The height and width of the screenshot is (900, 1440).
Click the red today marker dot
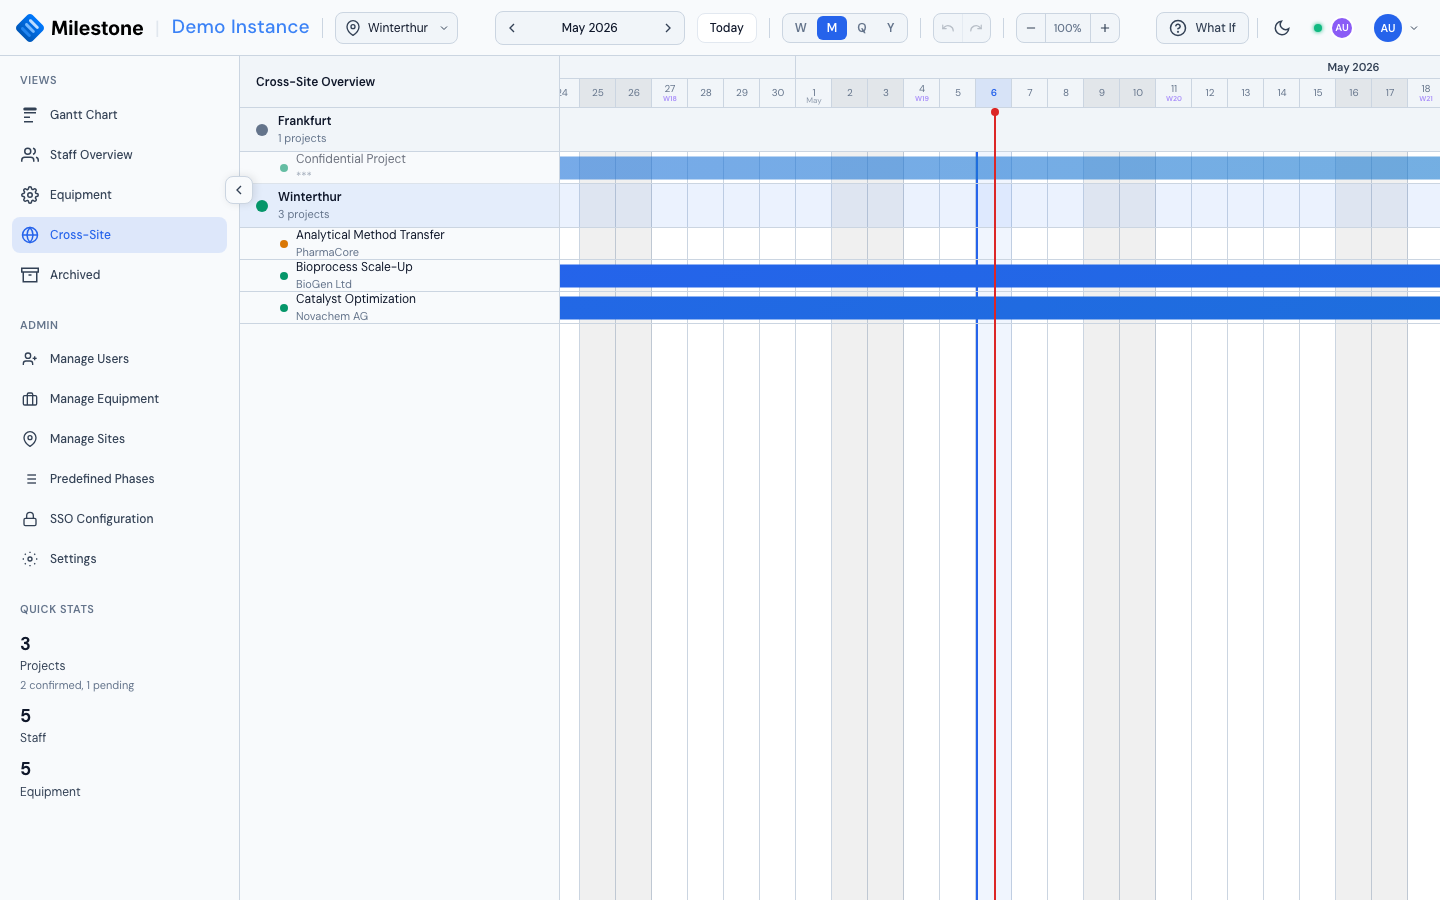tap(995, 112)
